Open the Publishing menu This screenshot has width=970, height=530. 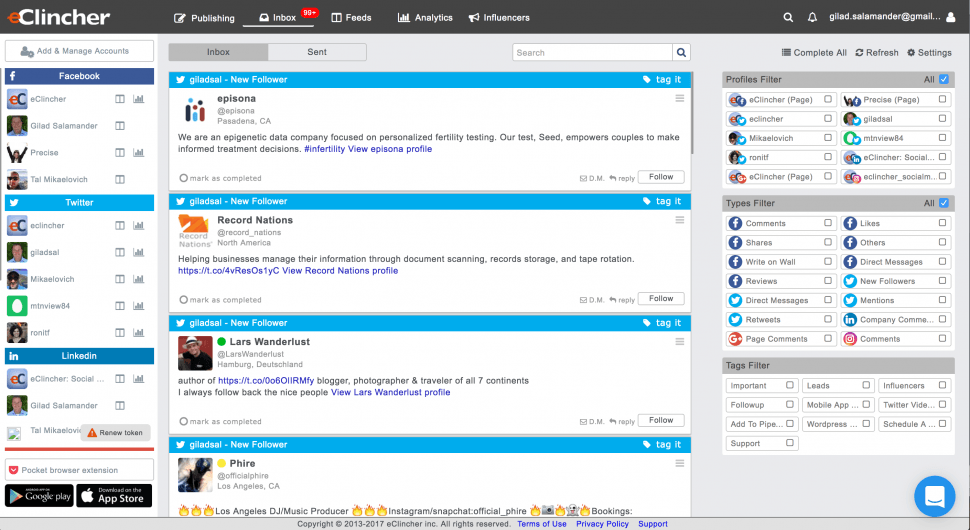point(204,18)
